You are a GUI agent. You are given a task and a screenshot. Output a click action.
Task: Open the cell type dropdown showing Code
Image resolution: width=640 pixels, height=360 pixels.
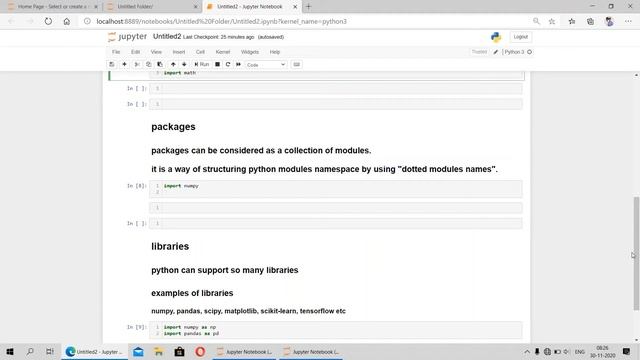pos(266,64)
